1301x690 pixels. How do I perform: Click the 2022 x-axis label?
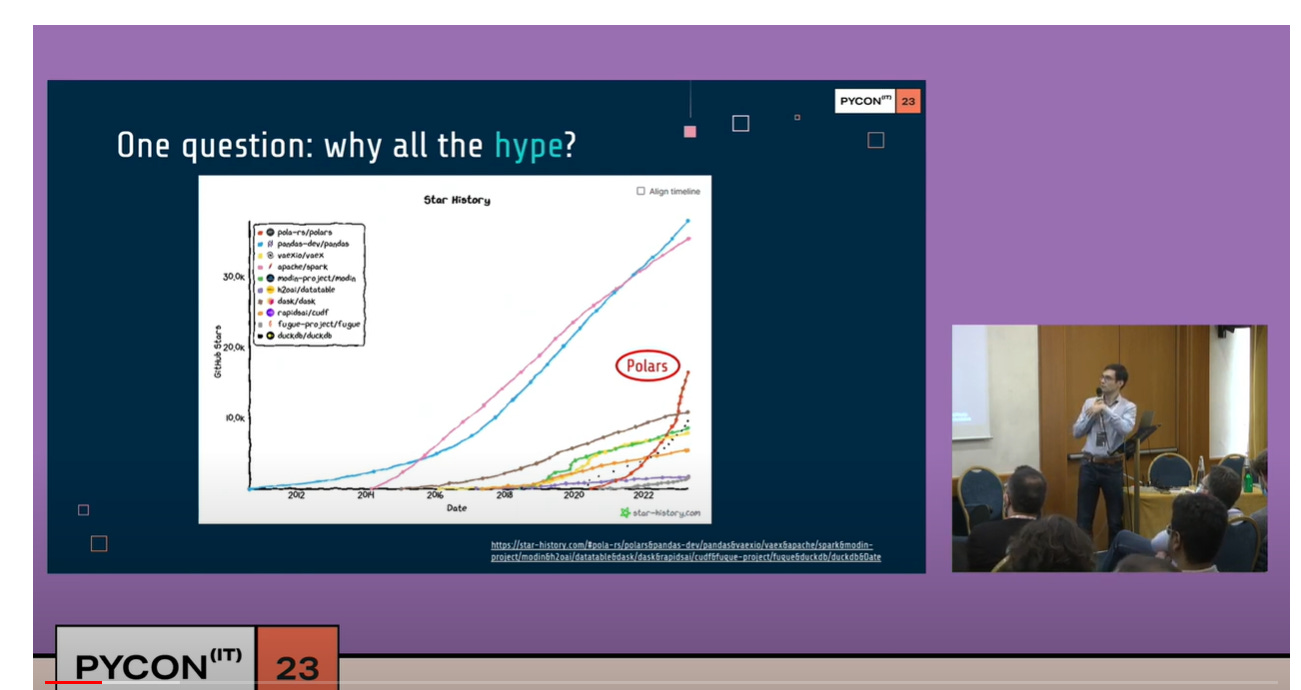pos(643,495)
